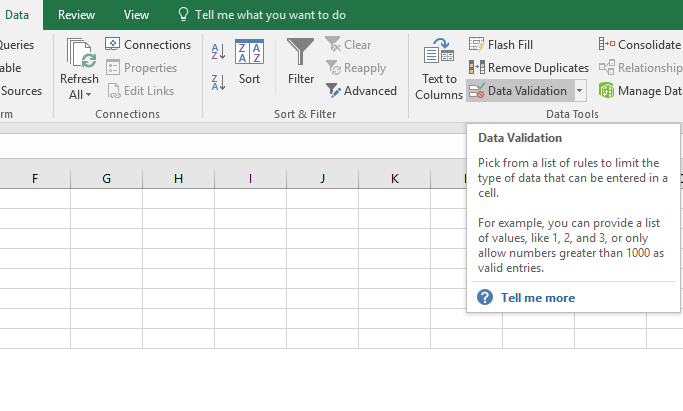The height and width of the screenshot is (411, 683).
Task: Click the Tell me more link
Action: pyautogui.click(x=537, y=297)
